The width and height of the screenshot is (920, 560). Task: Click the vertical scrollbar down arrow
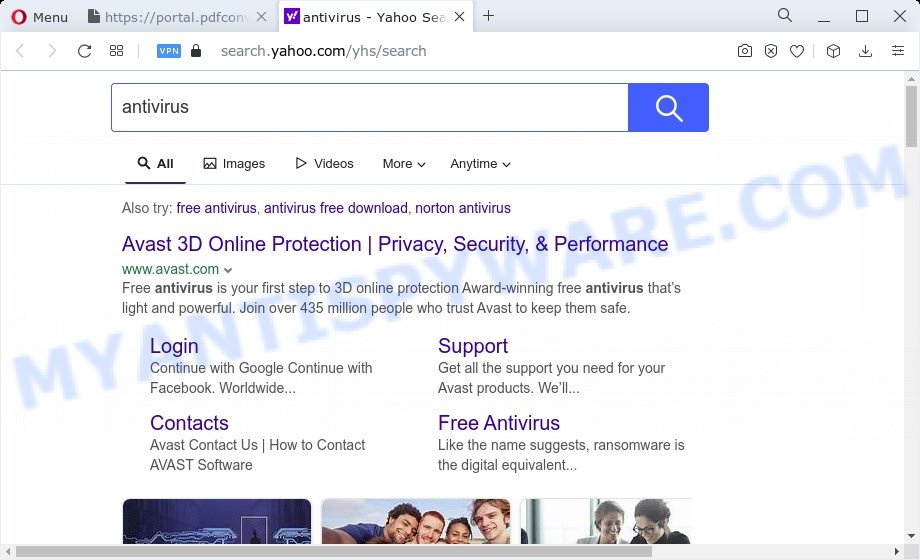[911, 536]
